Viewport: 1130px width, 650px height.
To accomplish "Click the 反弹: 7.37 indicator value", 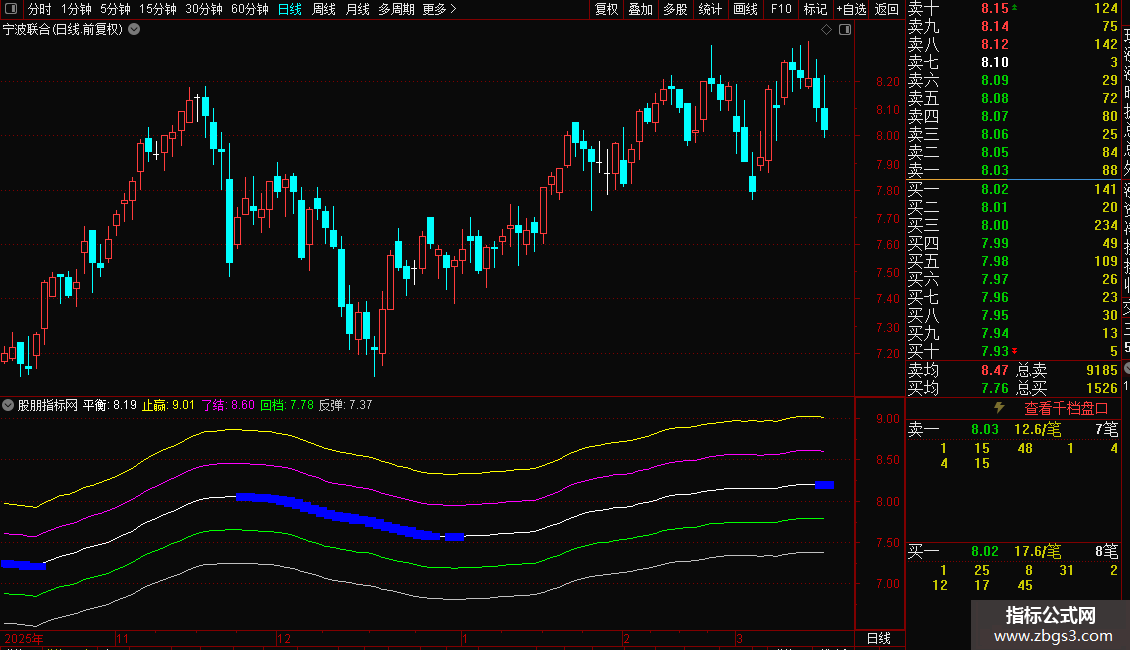I will 345,405.
